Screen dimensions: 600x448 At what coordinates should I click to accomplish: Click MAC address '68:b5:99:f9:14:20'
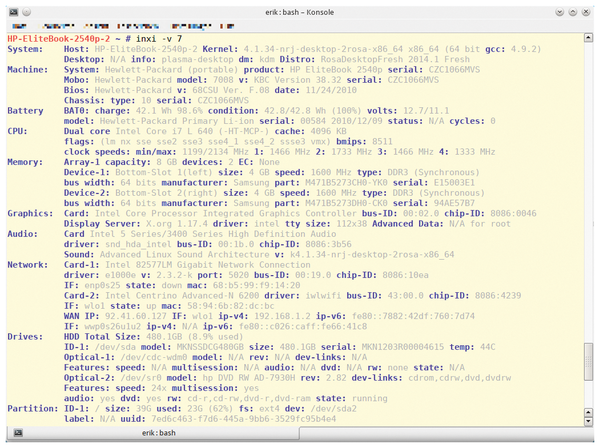pyautogui.click(x=256, y=285)
